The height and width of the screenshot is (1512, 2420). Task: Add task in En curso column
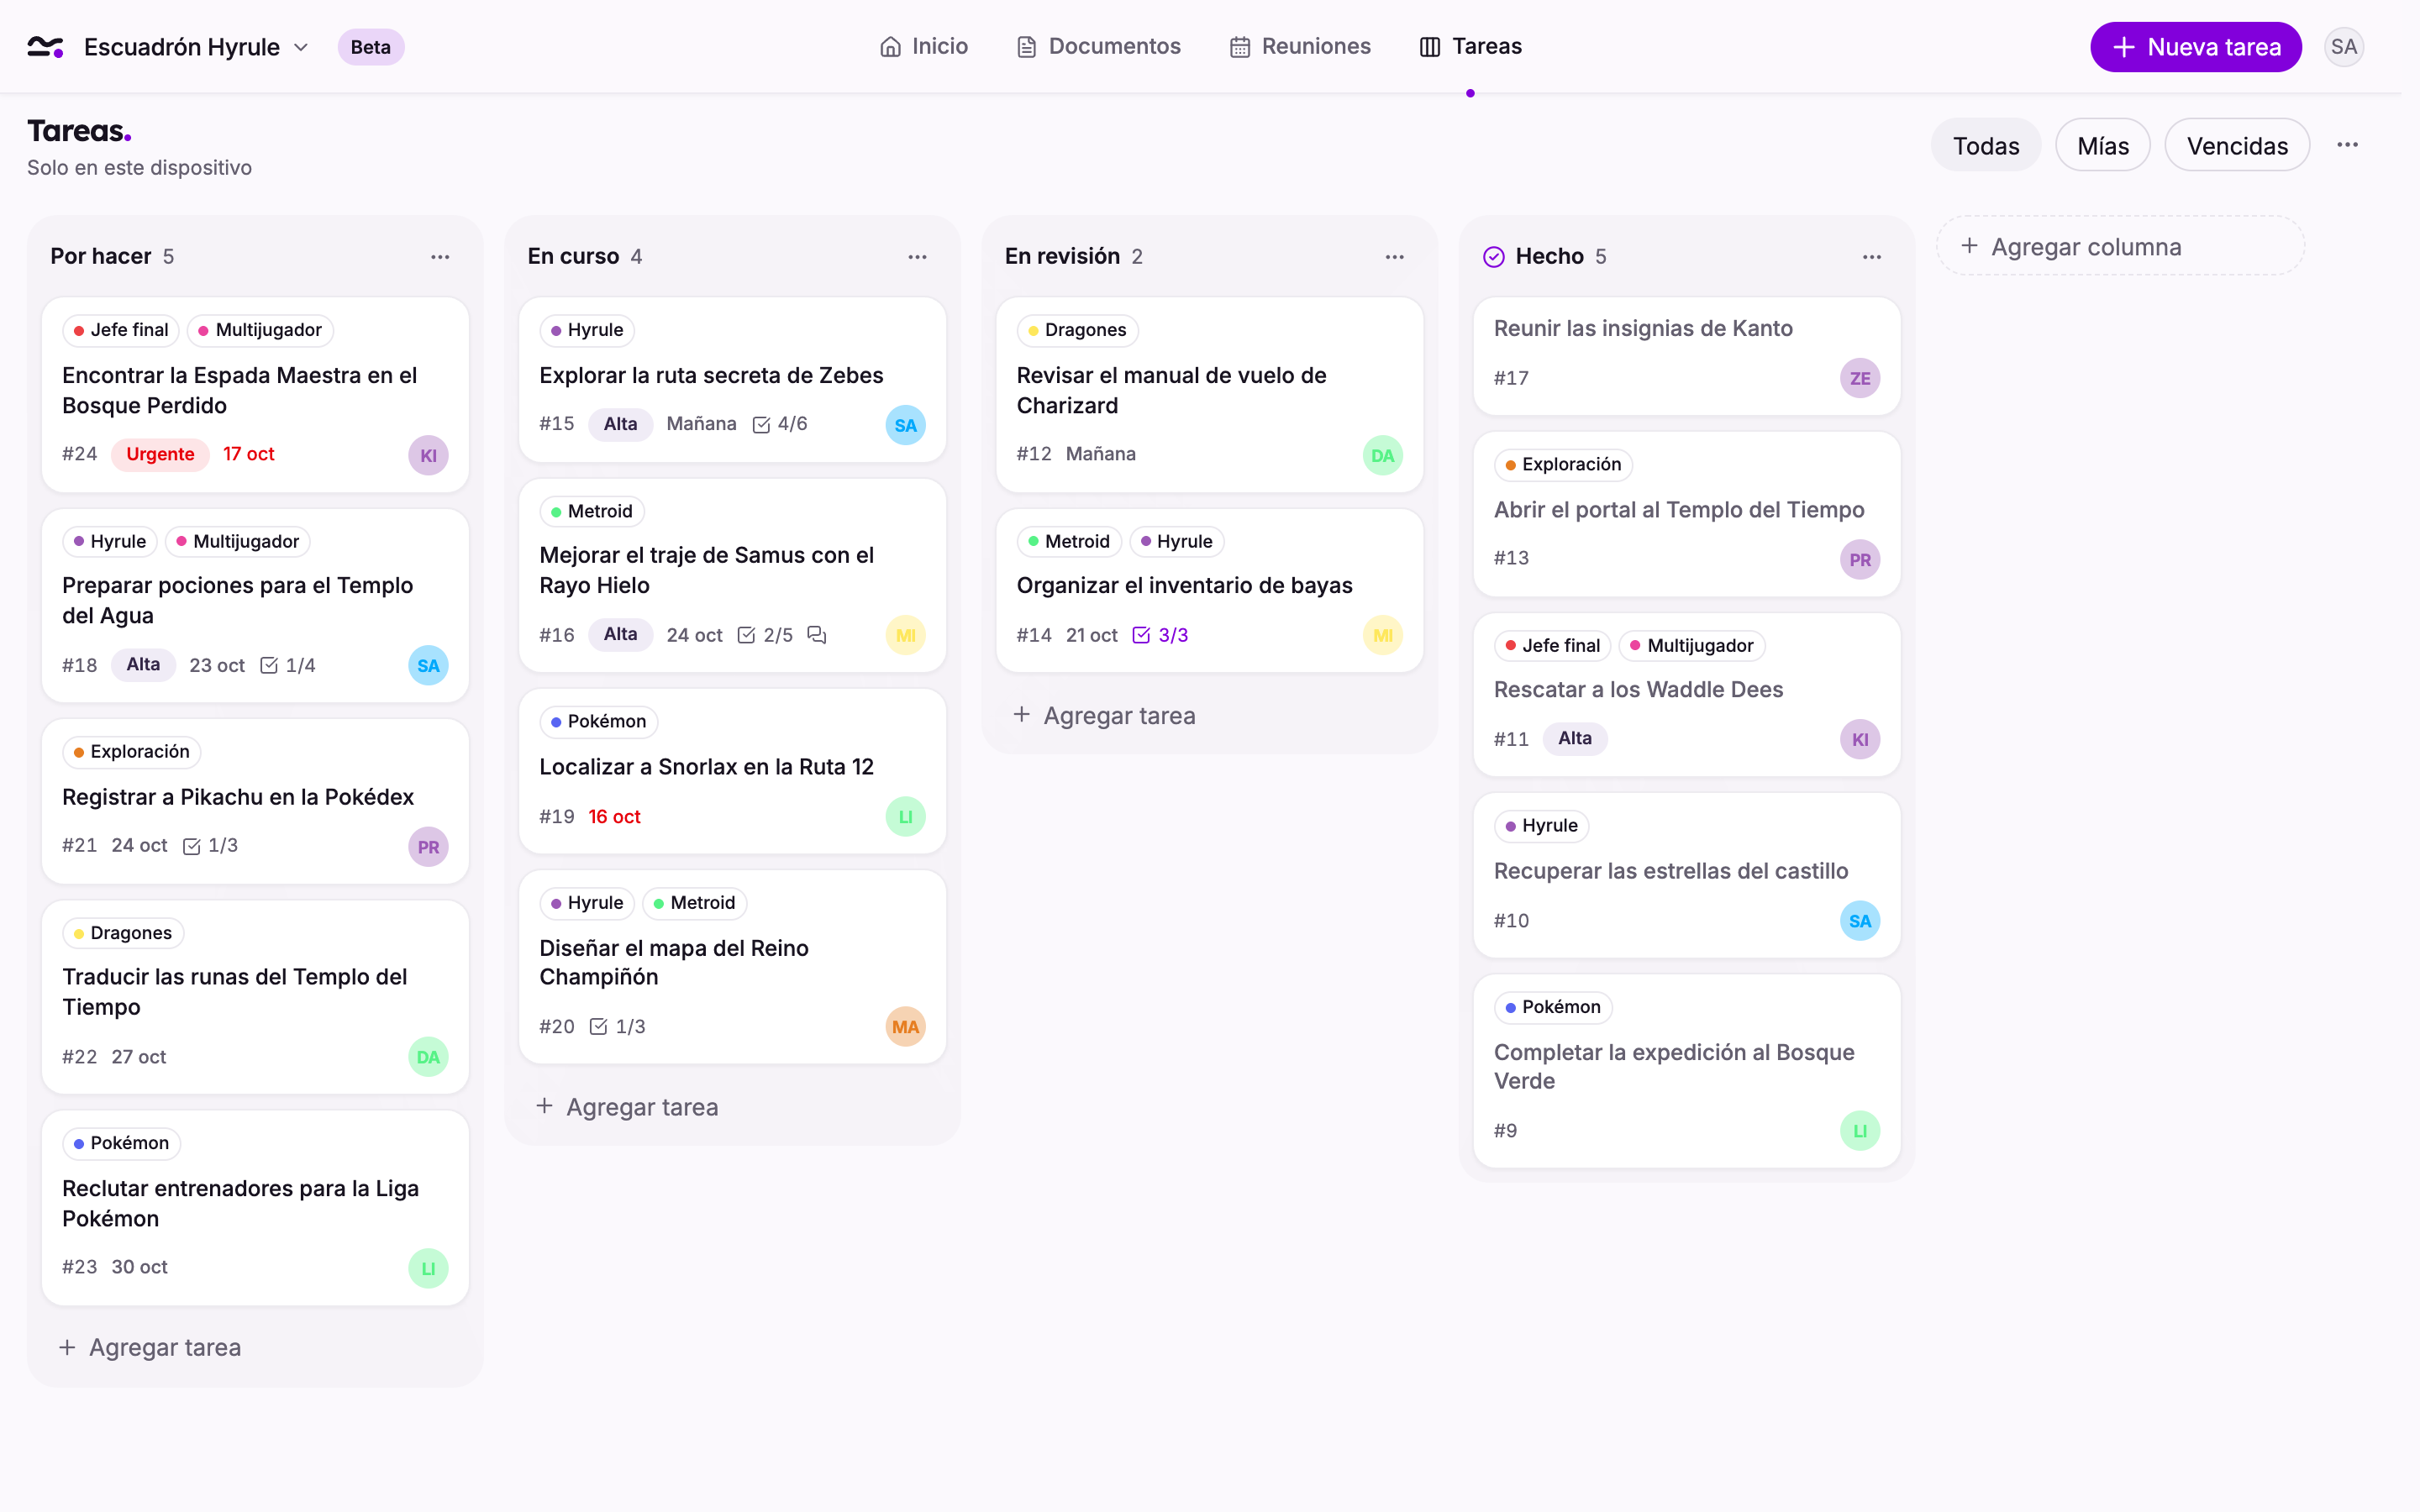pyautogui.click(x=627, y=1107)
